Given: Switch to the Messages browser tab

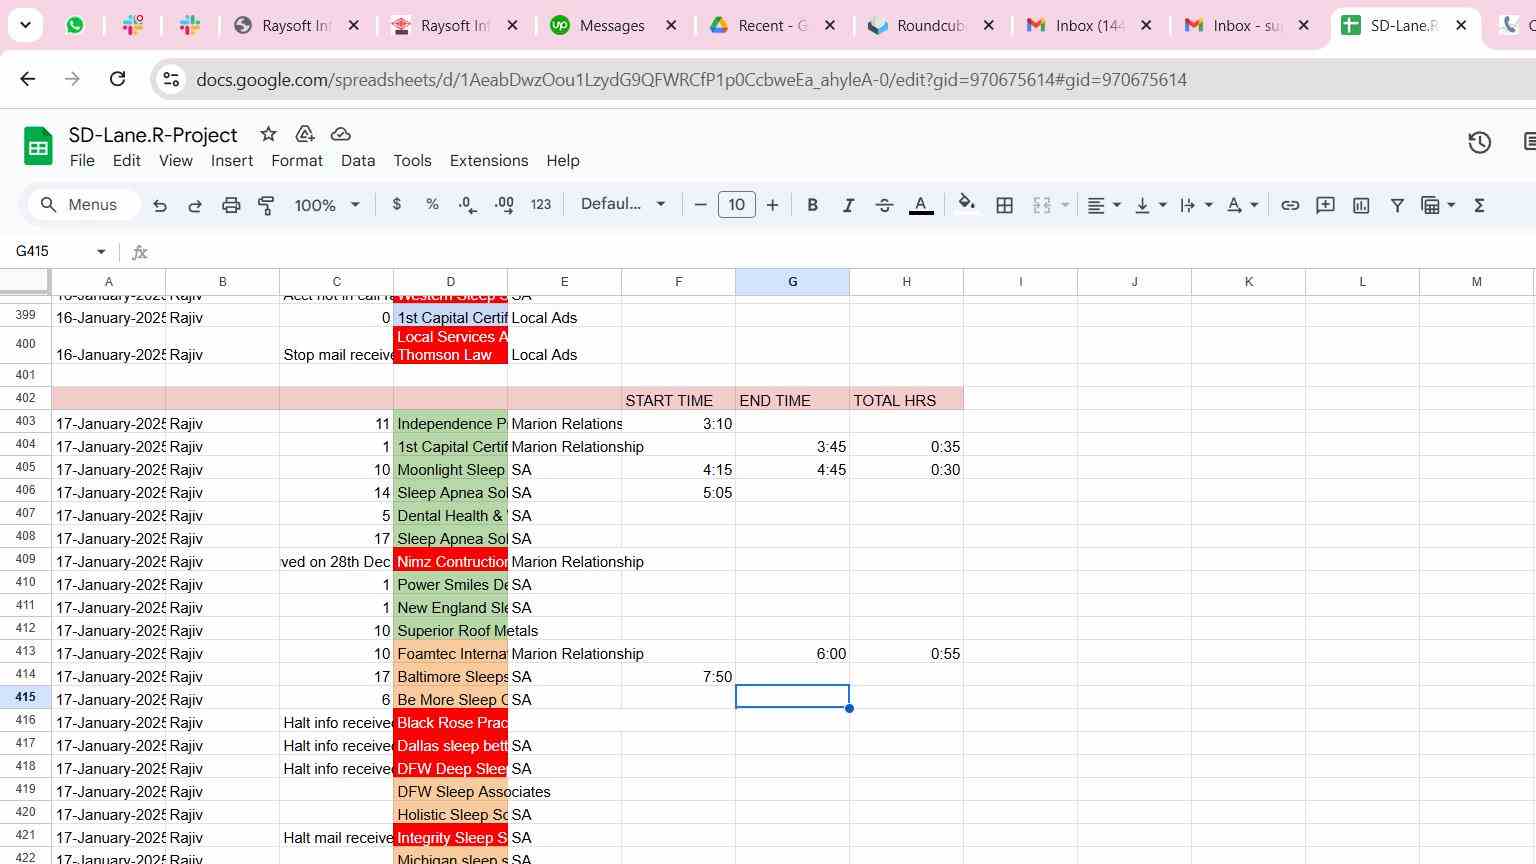Looking at the screenshot, I should (612, 26).
